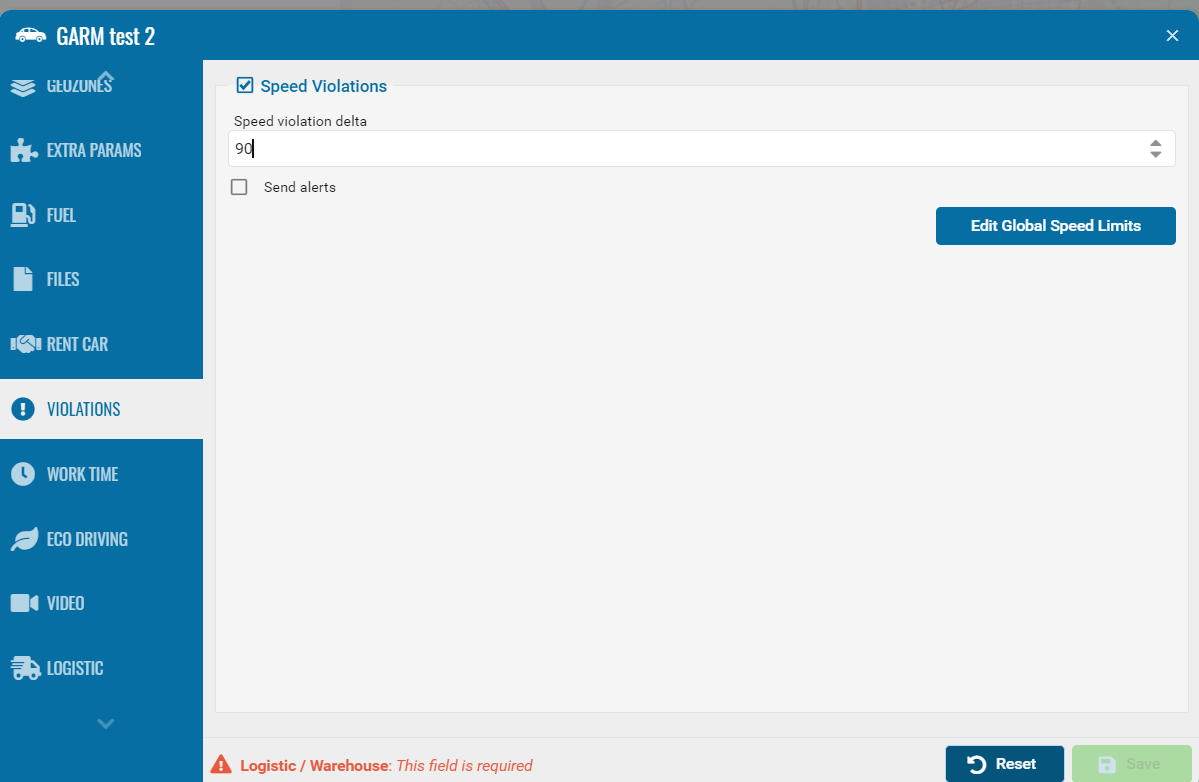Click the Rent Car handshake icon
This screenshot has height=782, width=1199.
[23, 344]
